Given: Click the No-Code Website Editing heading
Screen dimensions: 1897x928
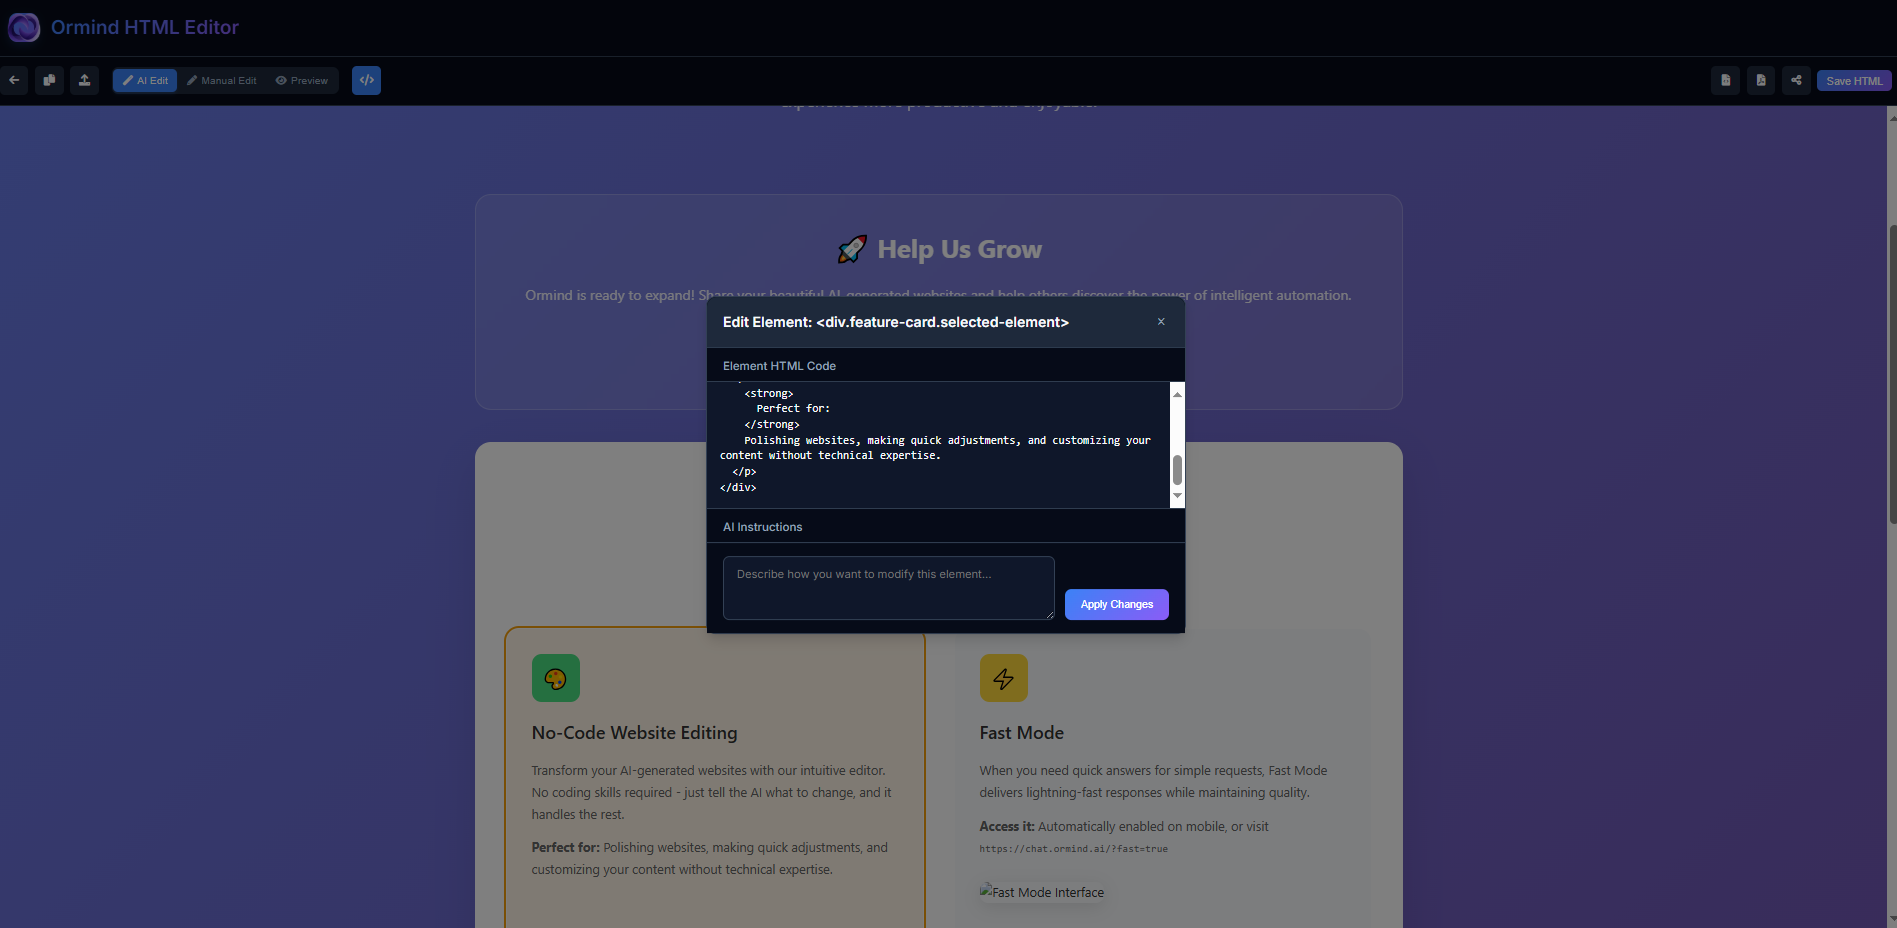Looking at the screenshot, I should [634, 733].
